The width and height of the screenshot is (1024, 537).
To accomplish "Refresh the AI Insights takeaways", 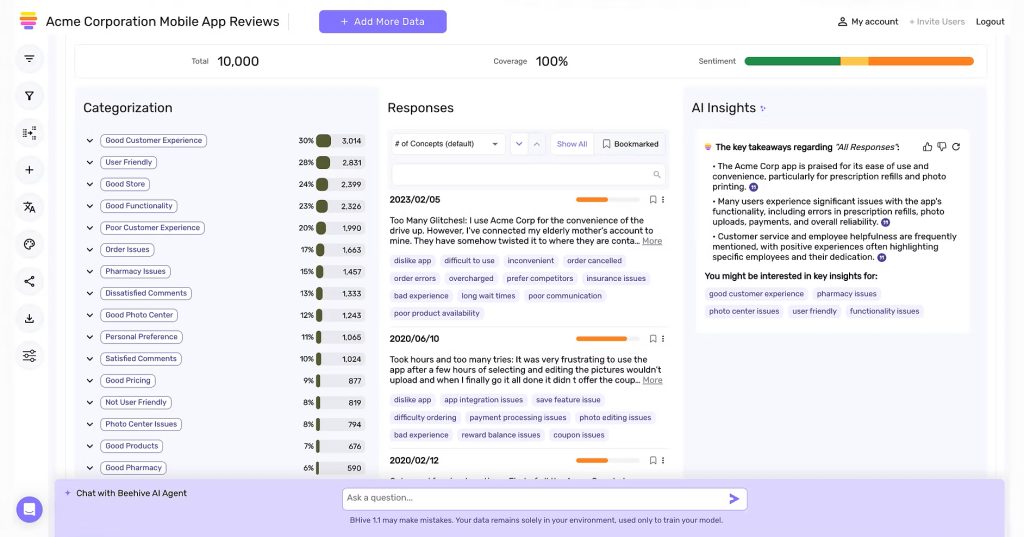I will pos(956,147).
